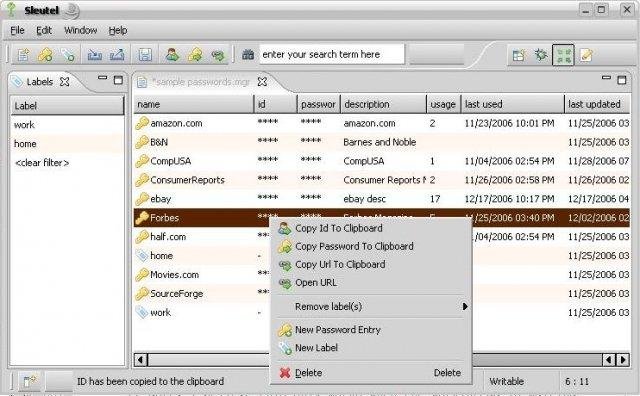Choose New Label from context menu
This screenshot has width=640, height=396.
pyautogui.click(x=371, y=348)
